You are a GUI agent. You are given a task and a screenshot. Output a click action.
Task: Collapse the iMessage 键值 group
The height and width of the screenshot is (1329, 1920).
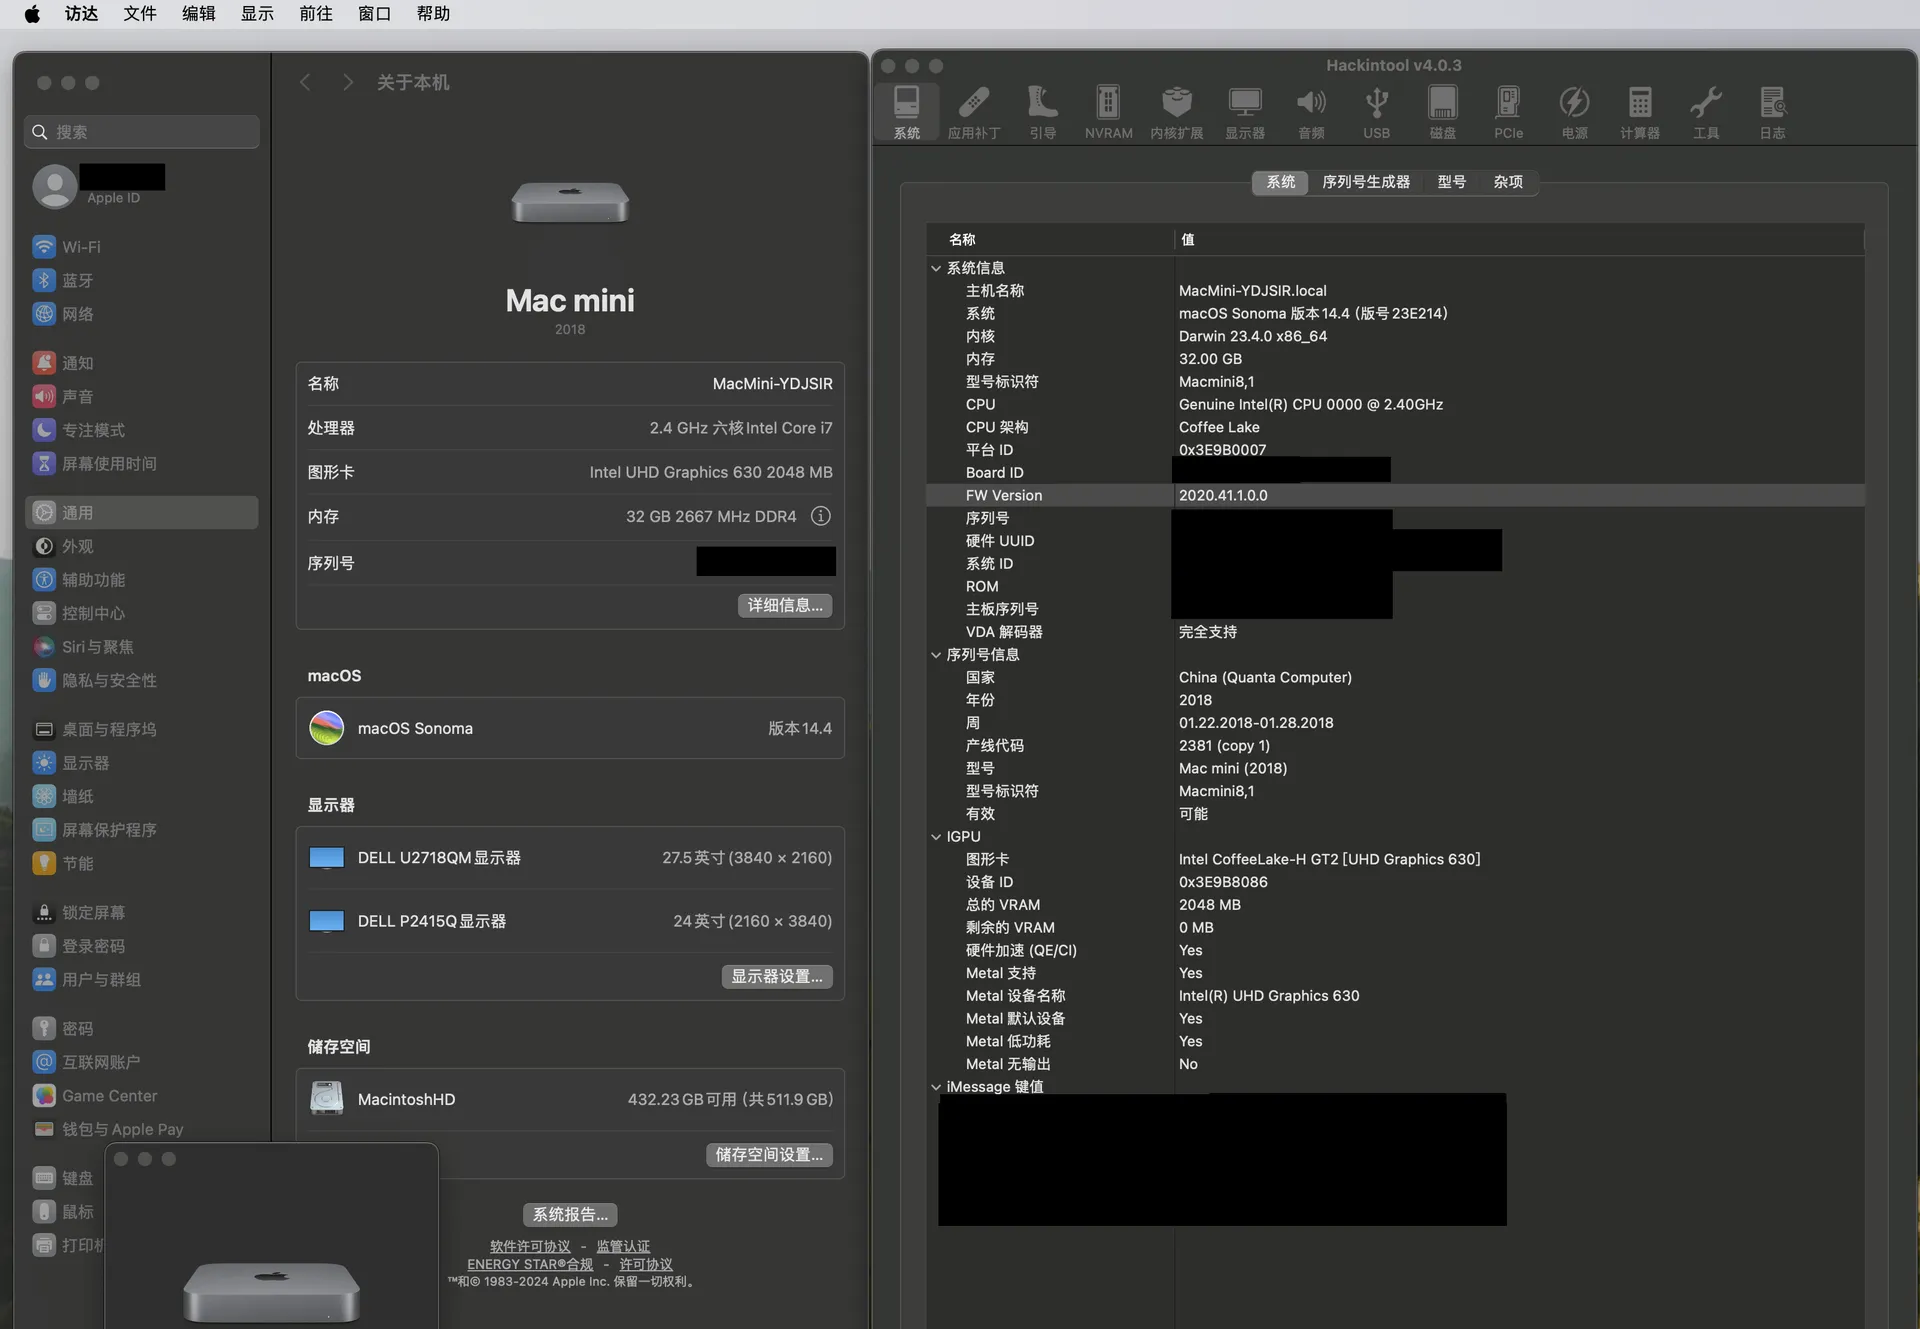[x=936, y=1087]
